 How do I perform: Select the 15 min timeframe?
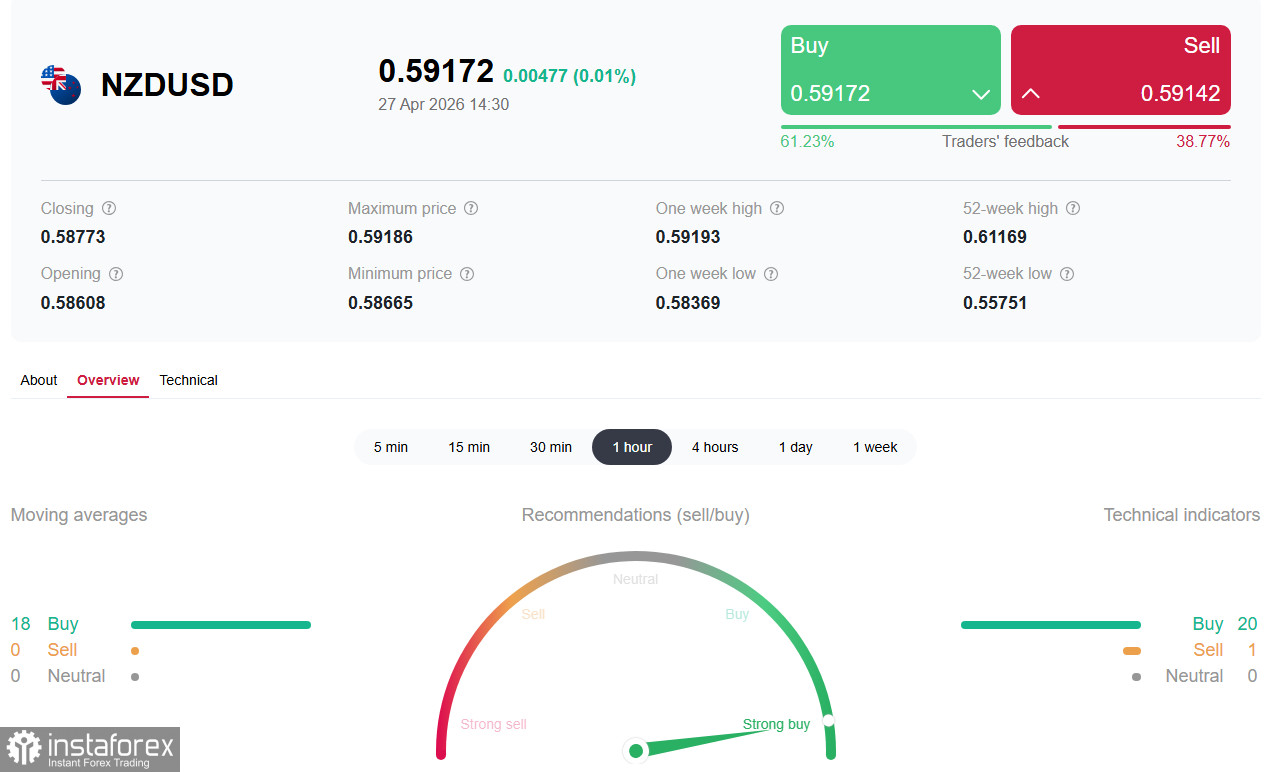[469, 447]
